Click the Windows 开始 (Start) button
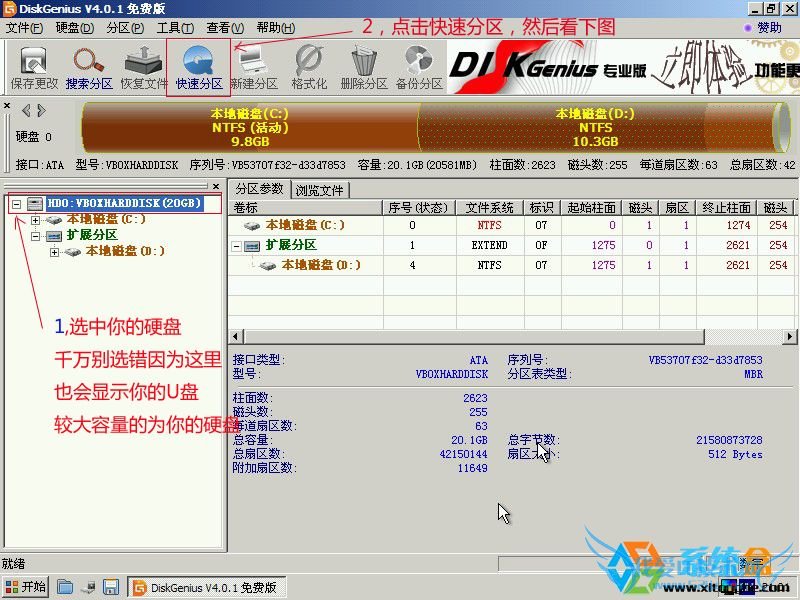Viewport: 800px width, 600px height. click(26, 587)
